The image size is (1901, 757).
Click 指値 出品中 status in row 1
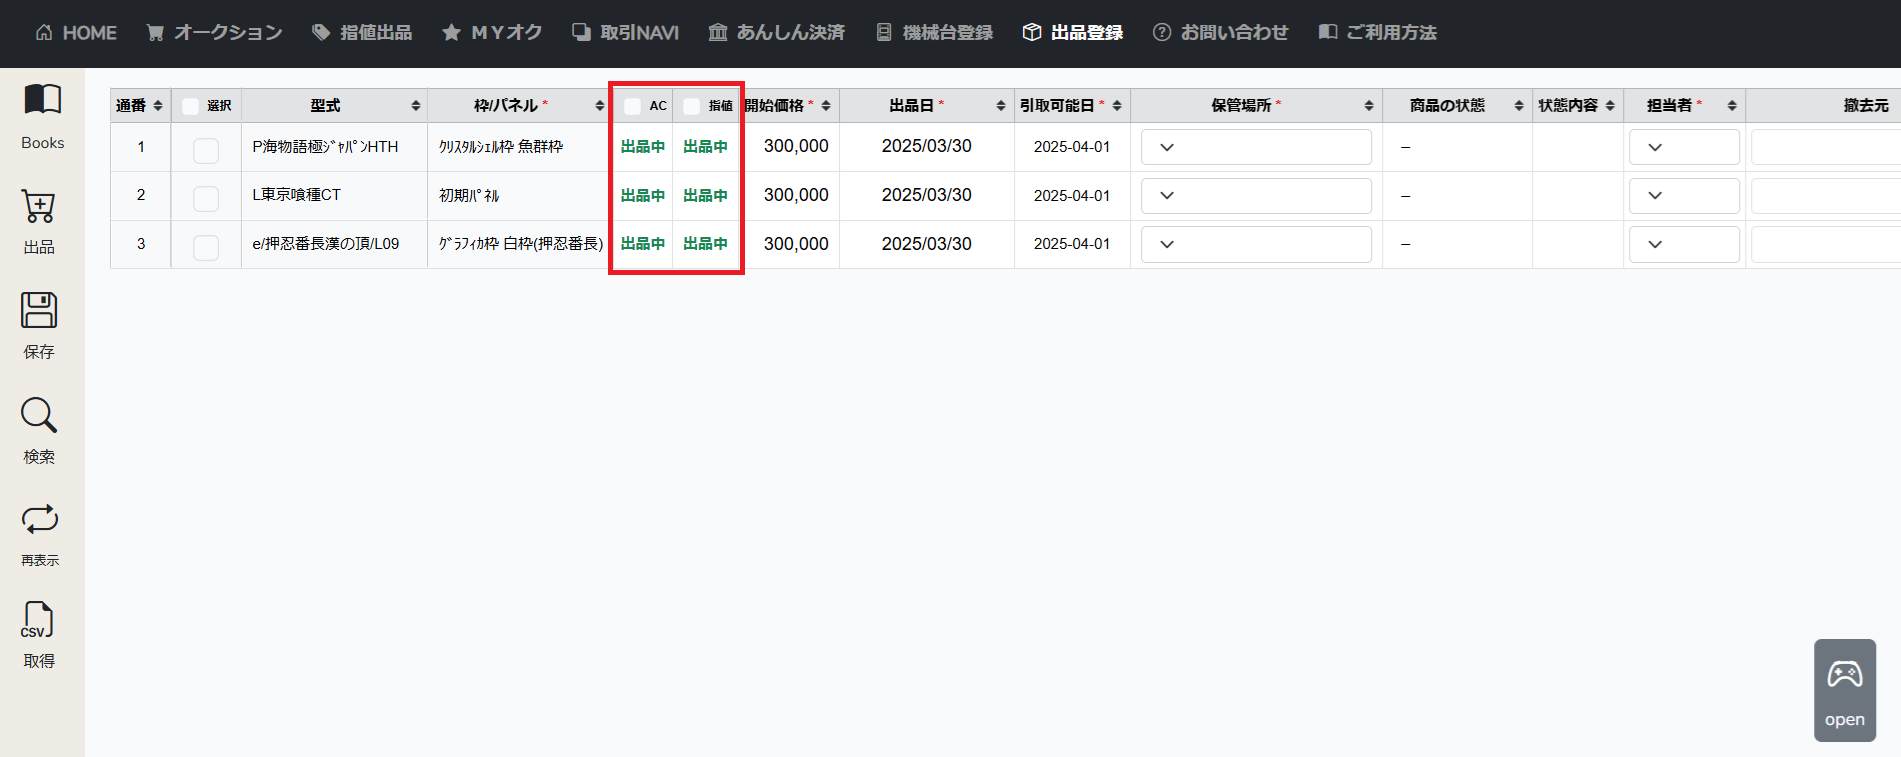pyautogui.click(x=706, y=147)
